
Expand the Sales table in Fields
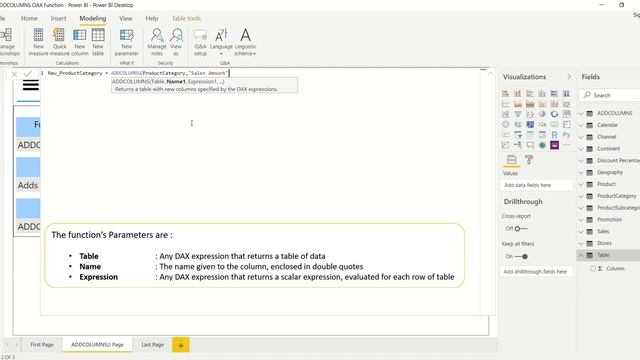click(x=581, y=231)
